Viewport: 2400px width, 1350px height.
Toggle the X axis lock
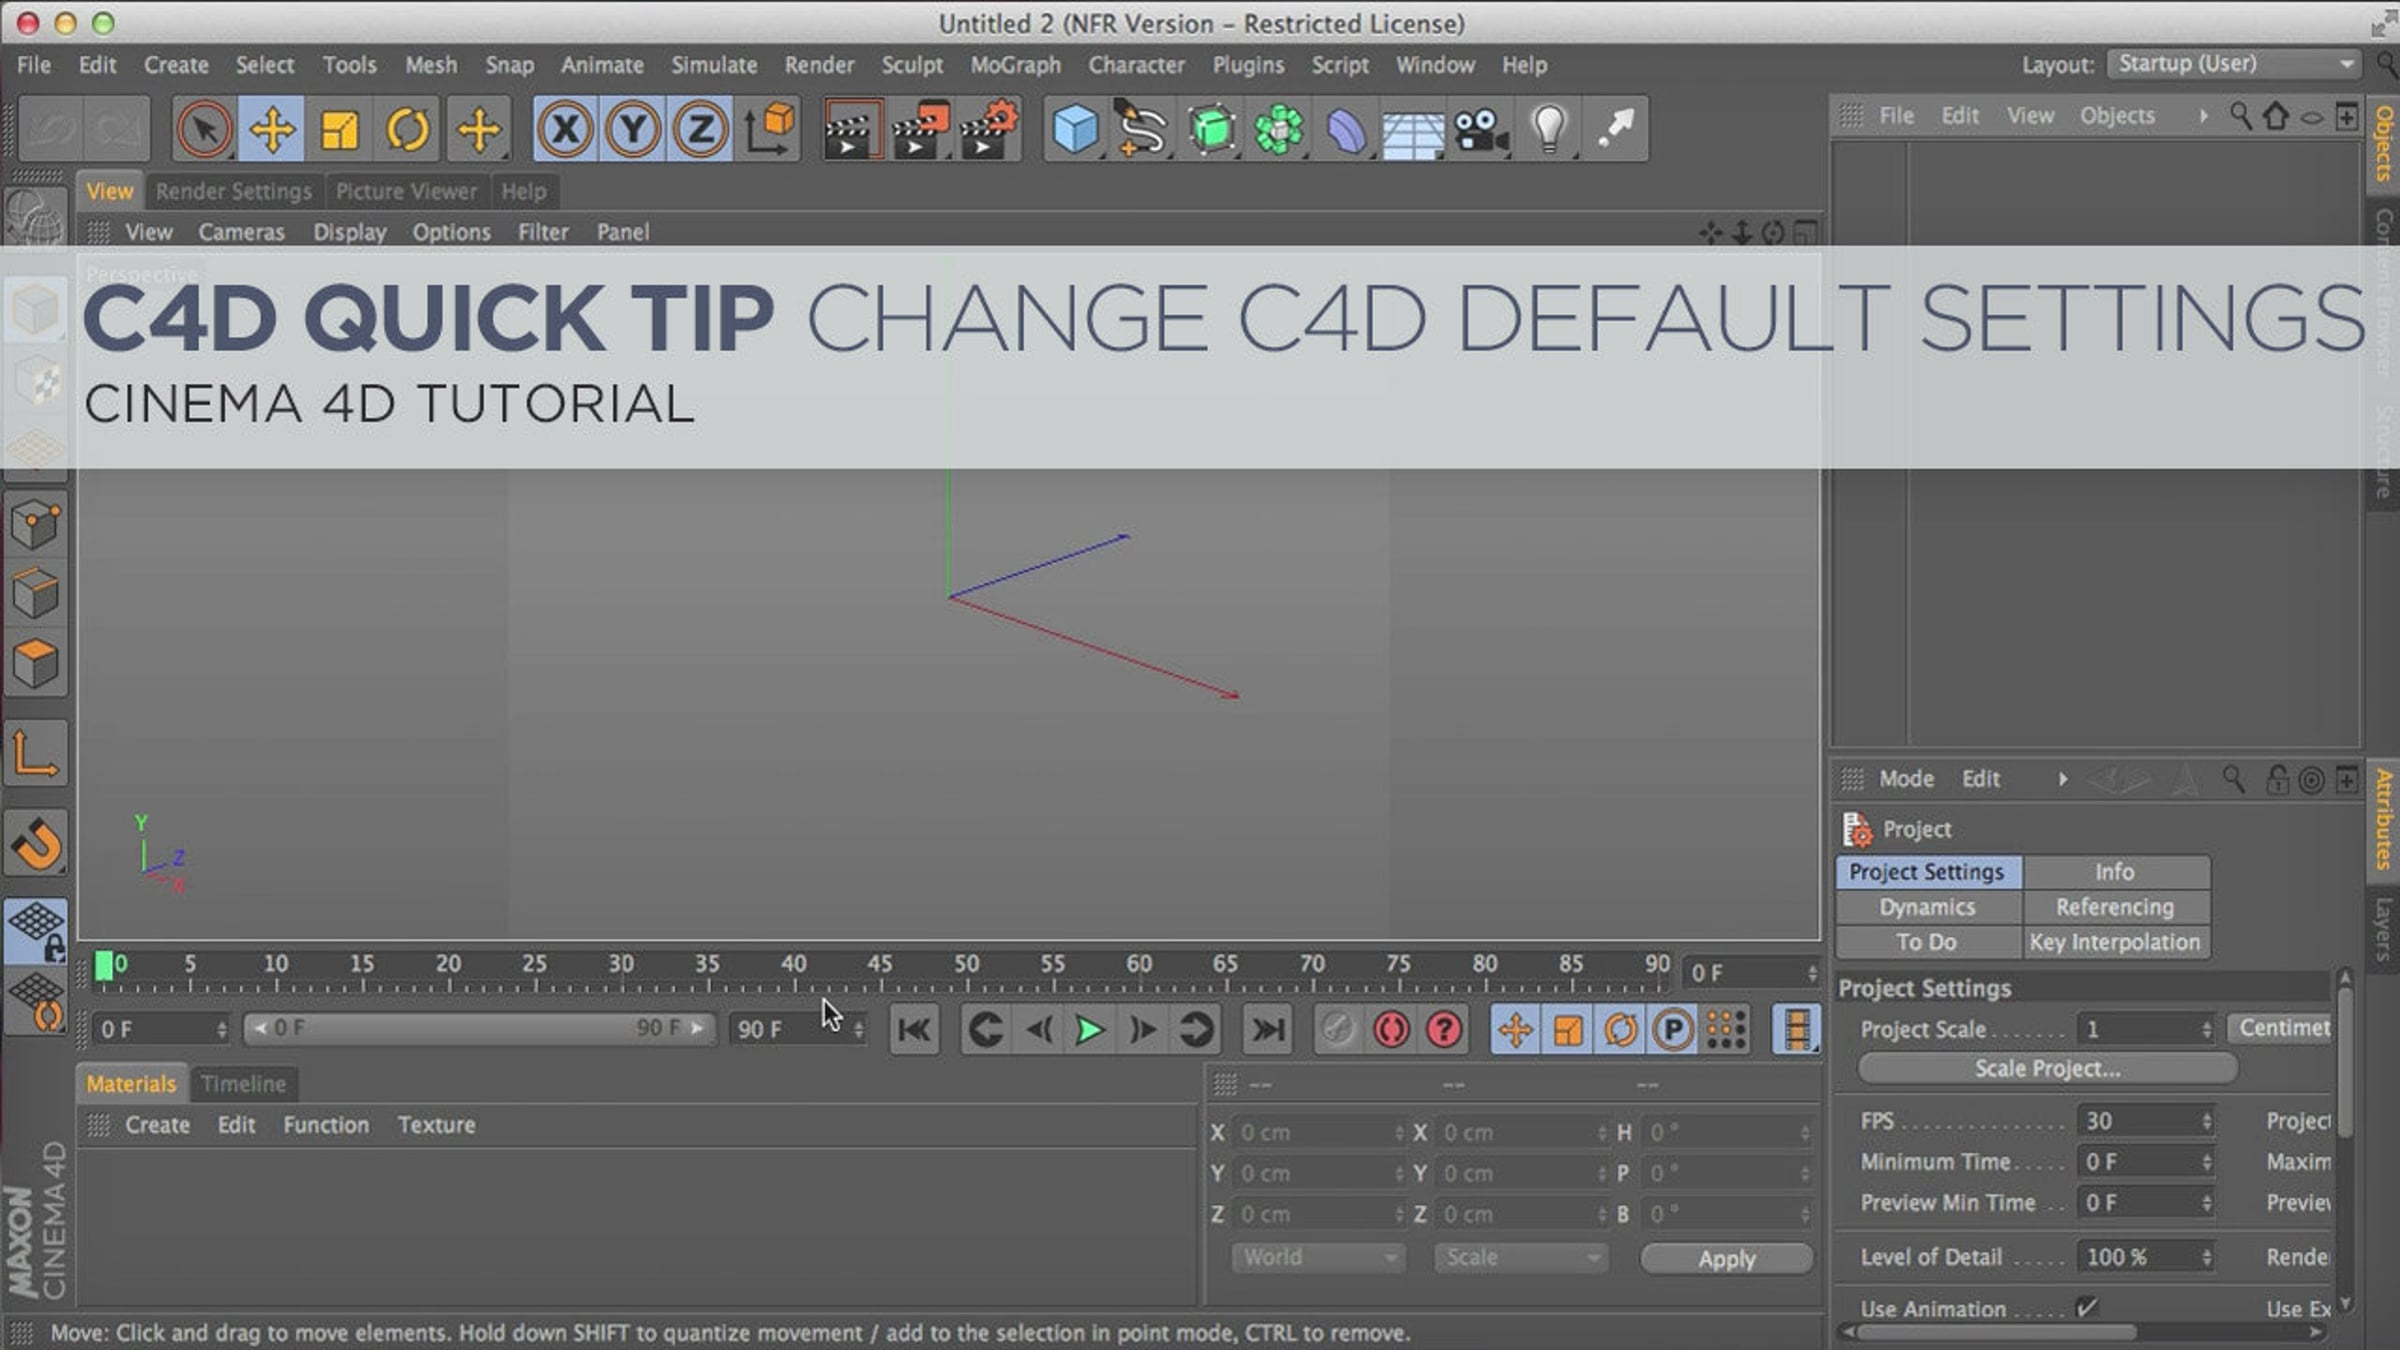[x=565, y=129]
